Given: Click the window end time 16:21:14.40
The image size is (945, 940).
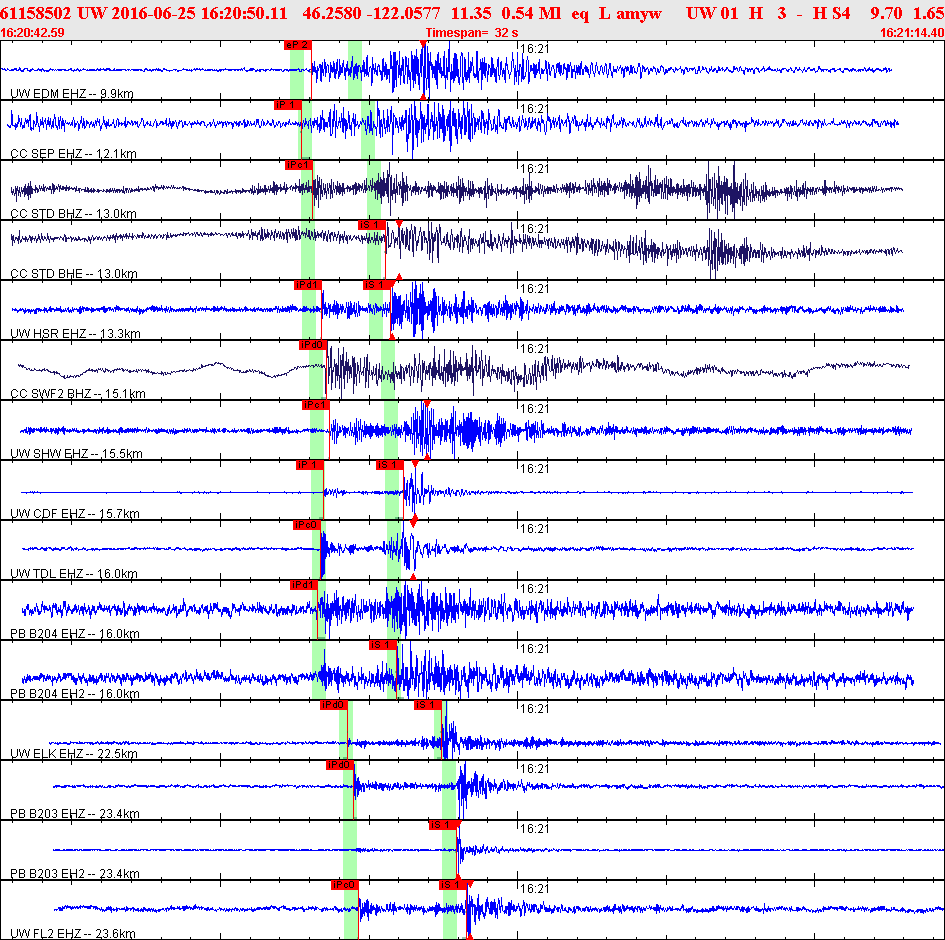Looking at the screenshot, I should coord(912,33).
